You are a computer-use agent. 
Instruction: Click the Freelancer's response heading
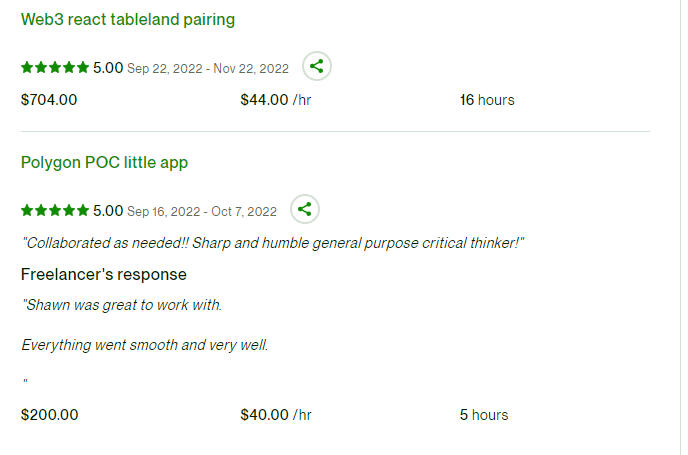point(104,274)
